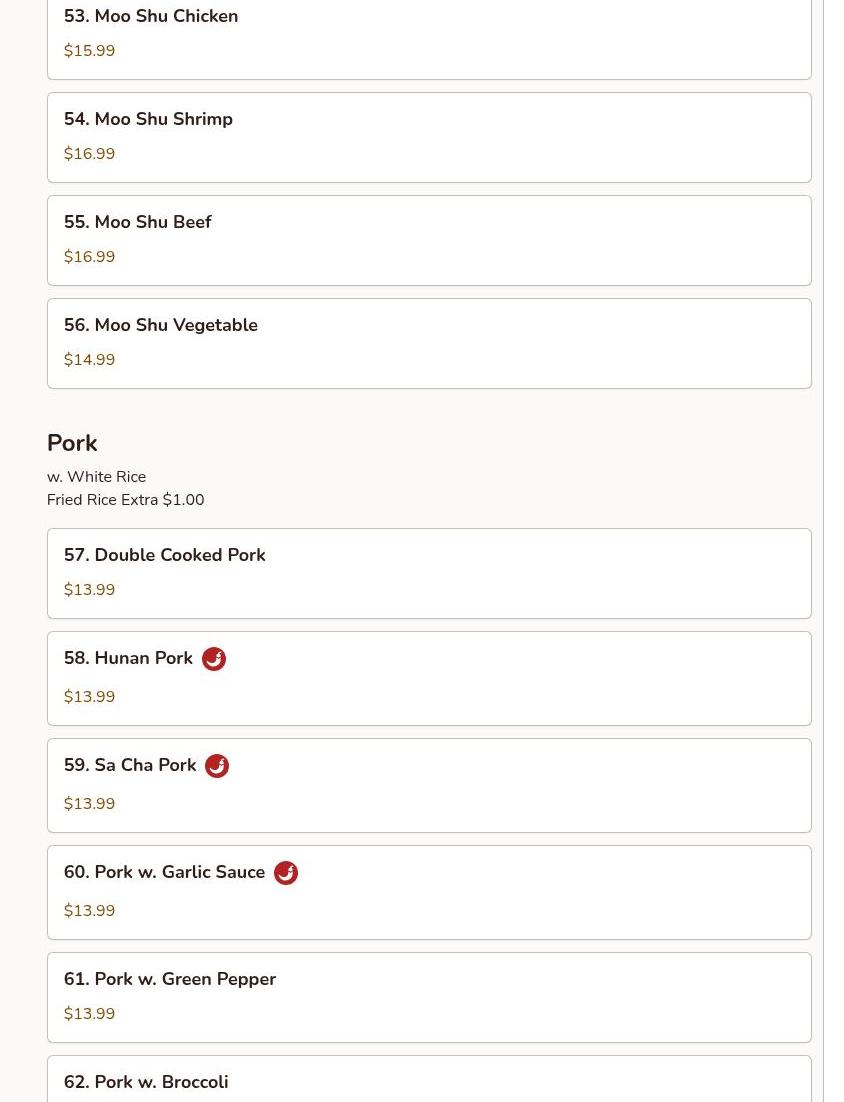Click the $15.99 price under Moo Shu Chicken
The height and width of the screenshot is (1102, 844).
click(x=89, y=51)
